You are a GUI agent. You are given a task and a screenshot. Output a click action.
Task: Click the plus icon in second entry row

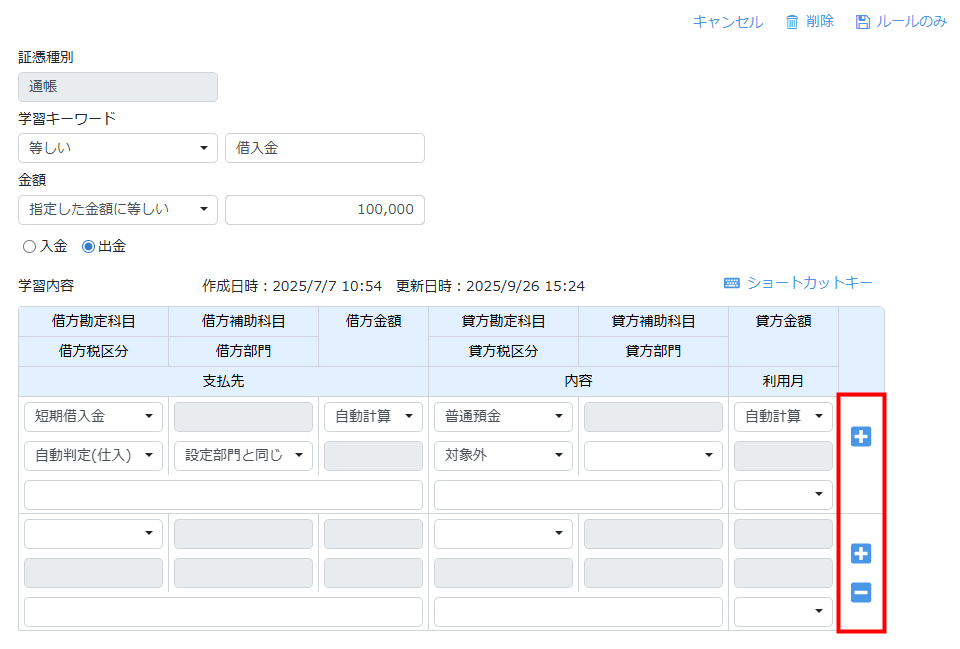[860, 553]
